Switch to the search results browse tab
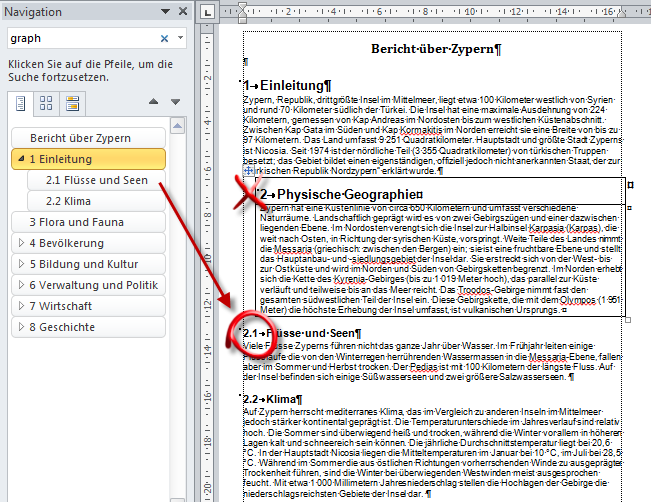 click(72, 103)
